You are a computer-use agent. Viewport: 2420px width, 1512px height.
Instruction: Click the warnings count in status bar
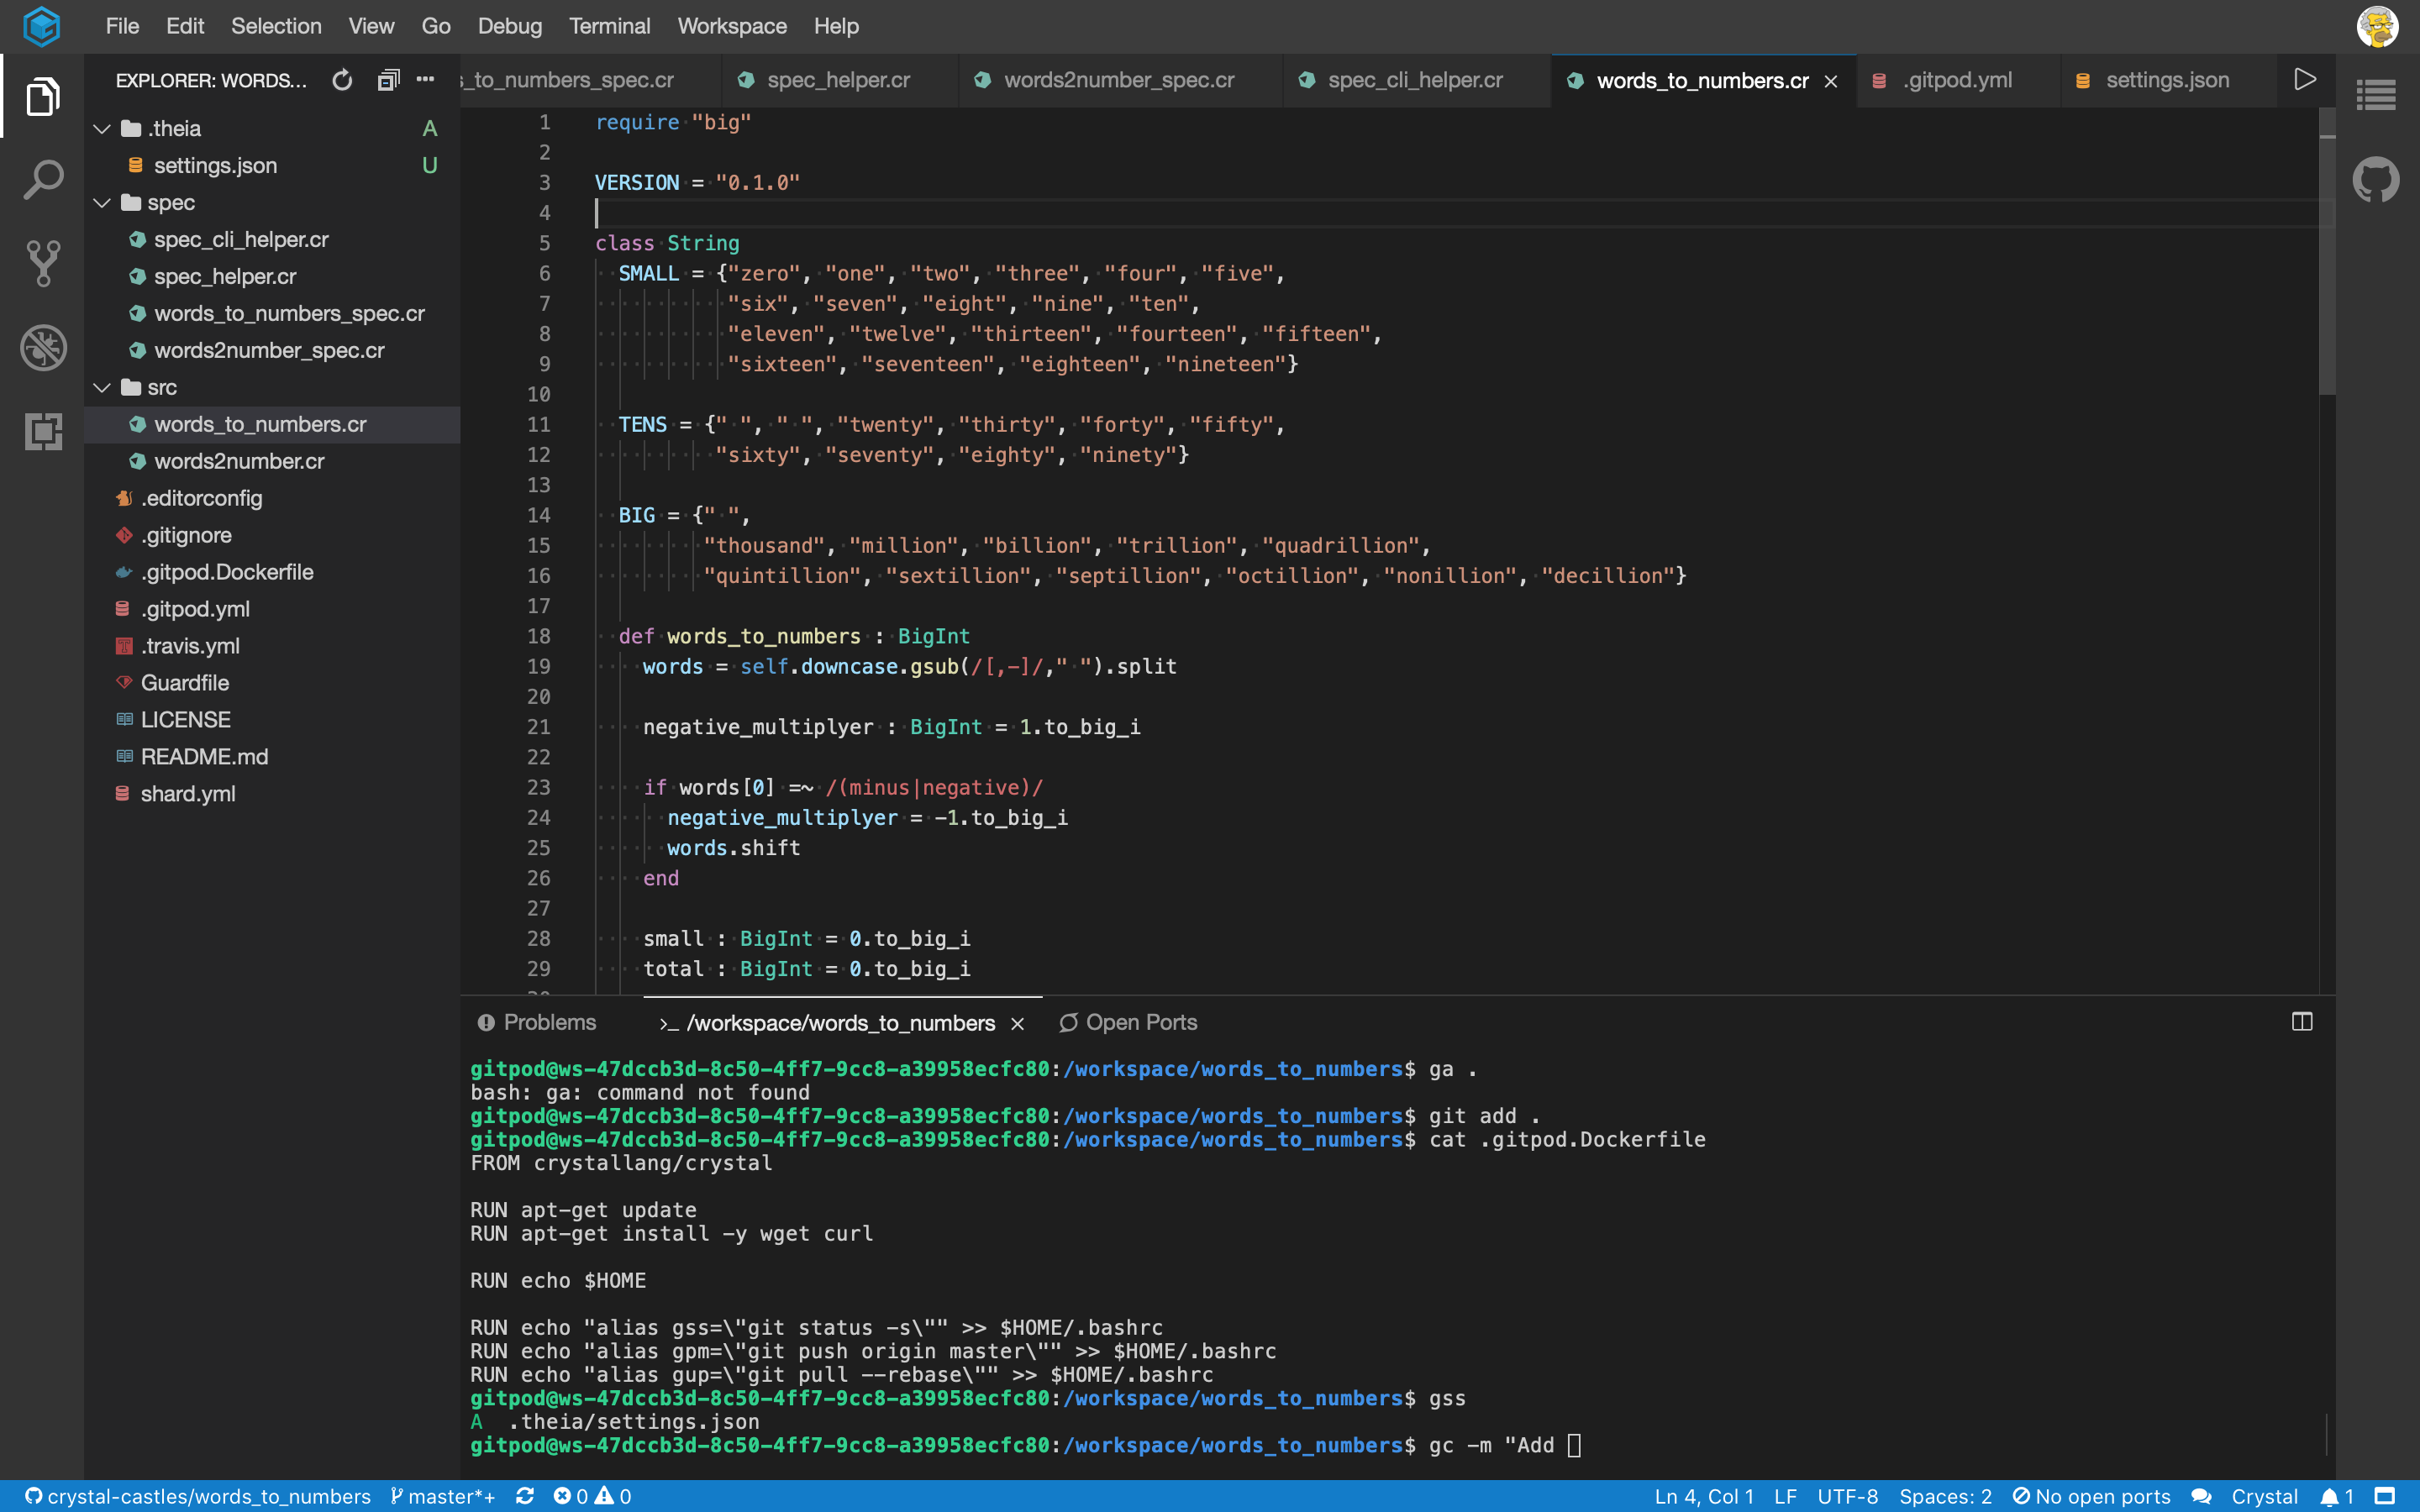point(614,1496)
